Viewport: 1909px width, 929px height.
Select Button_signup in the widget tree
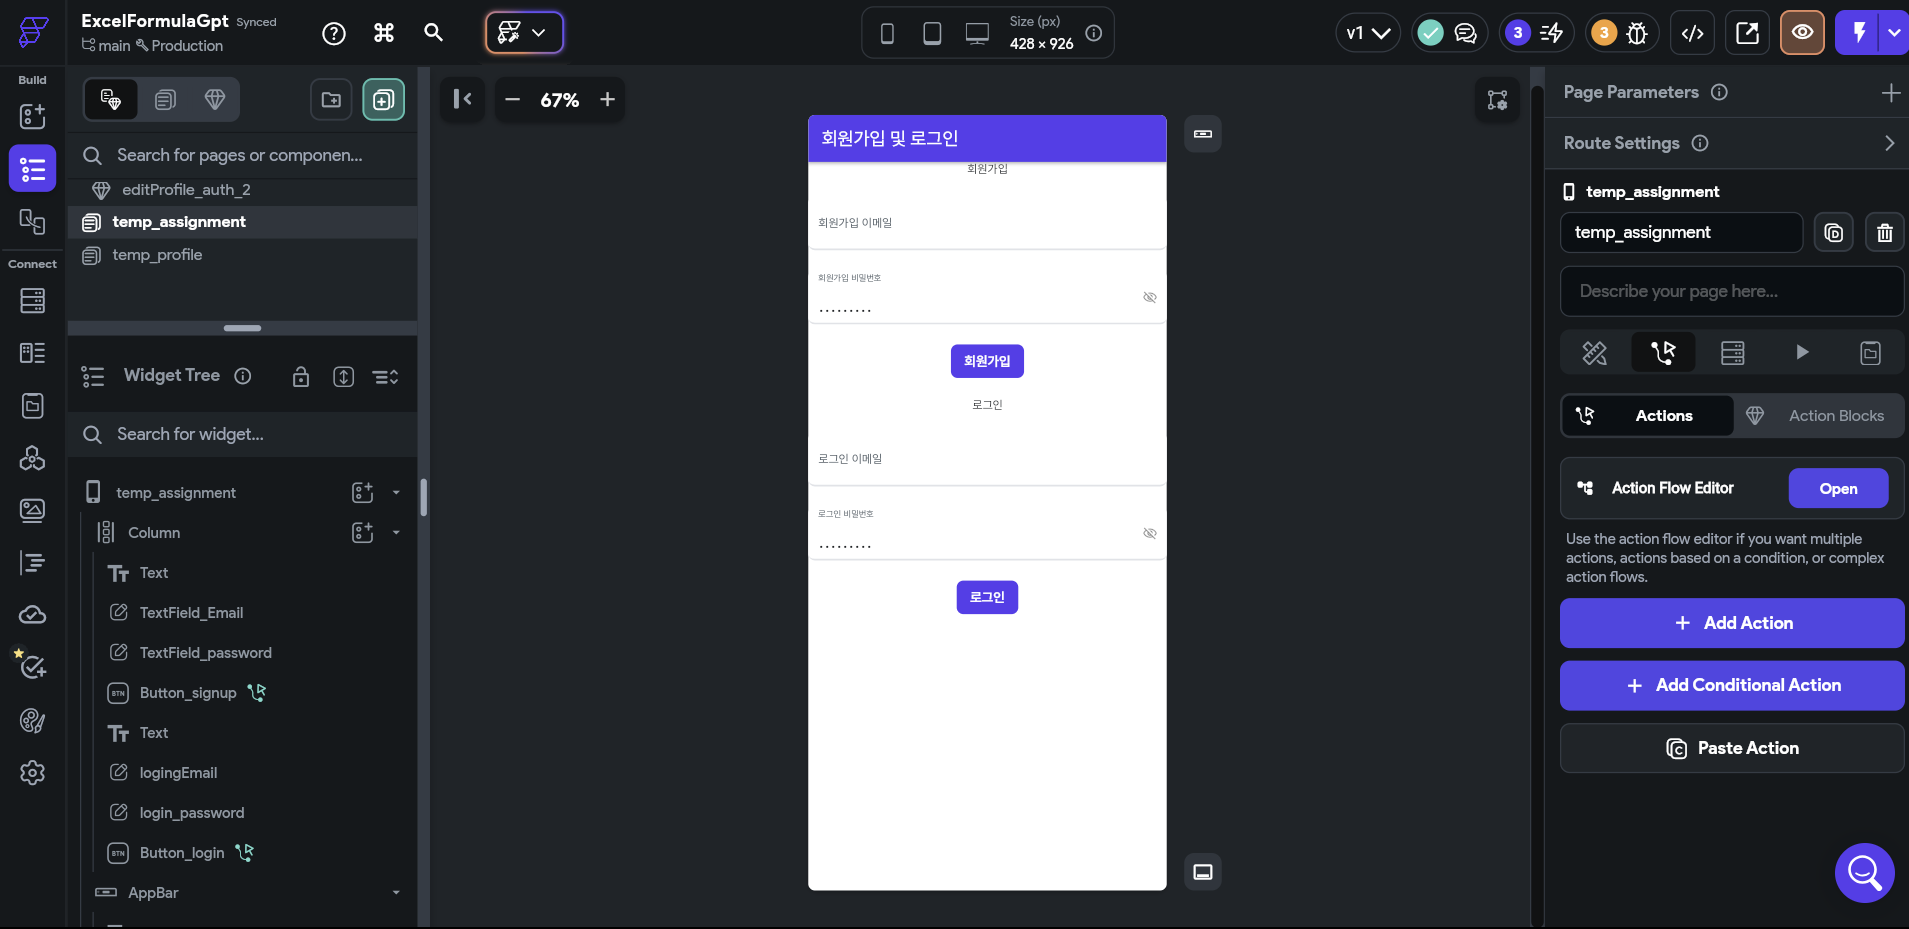tap(188, 693)
